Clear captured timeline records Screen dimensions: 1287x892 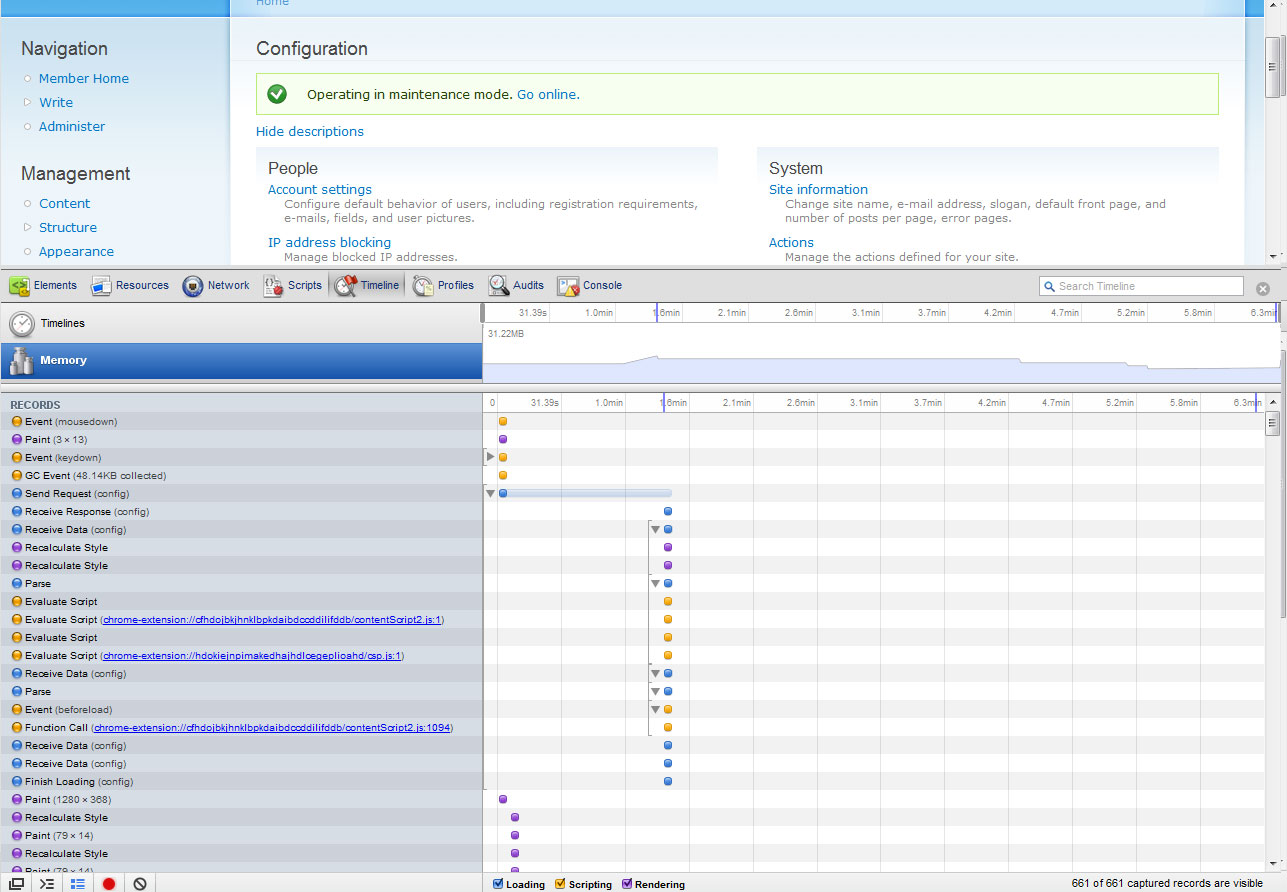click(139, 884)
